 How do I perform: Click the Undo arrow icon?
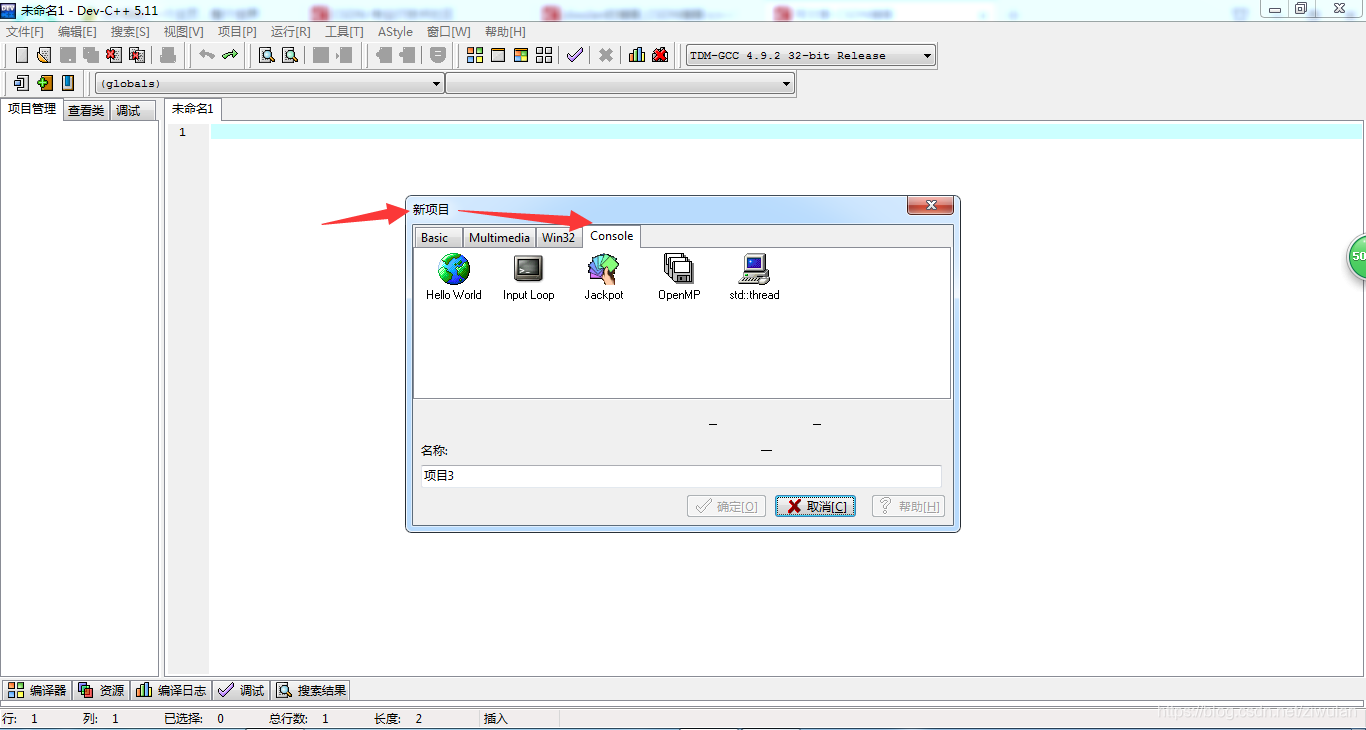[207, 55]
